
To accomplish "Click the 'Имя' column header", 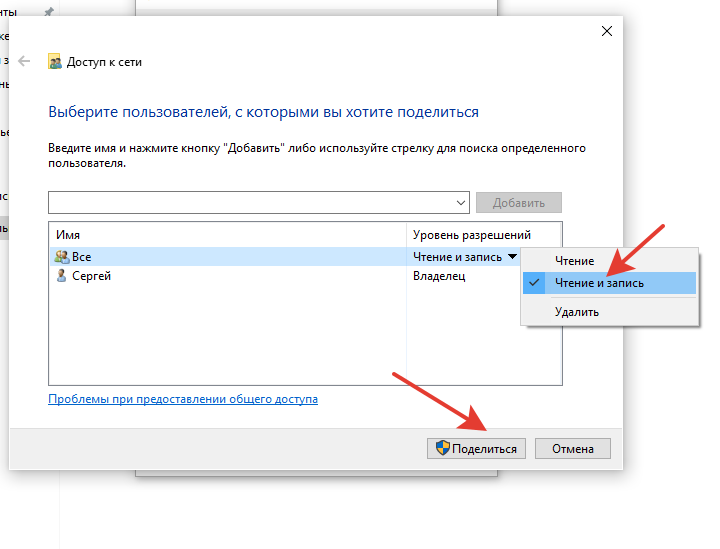I will [x=68, y=235].
